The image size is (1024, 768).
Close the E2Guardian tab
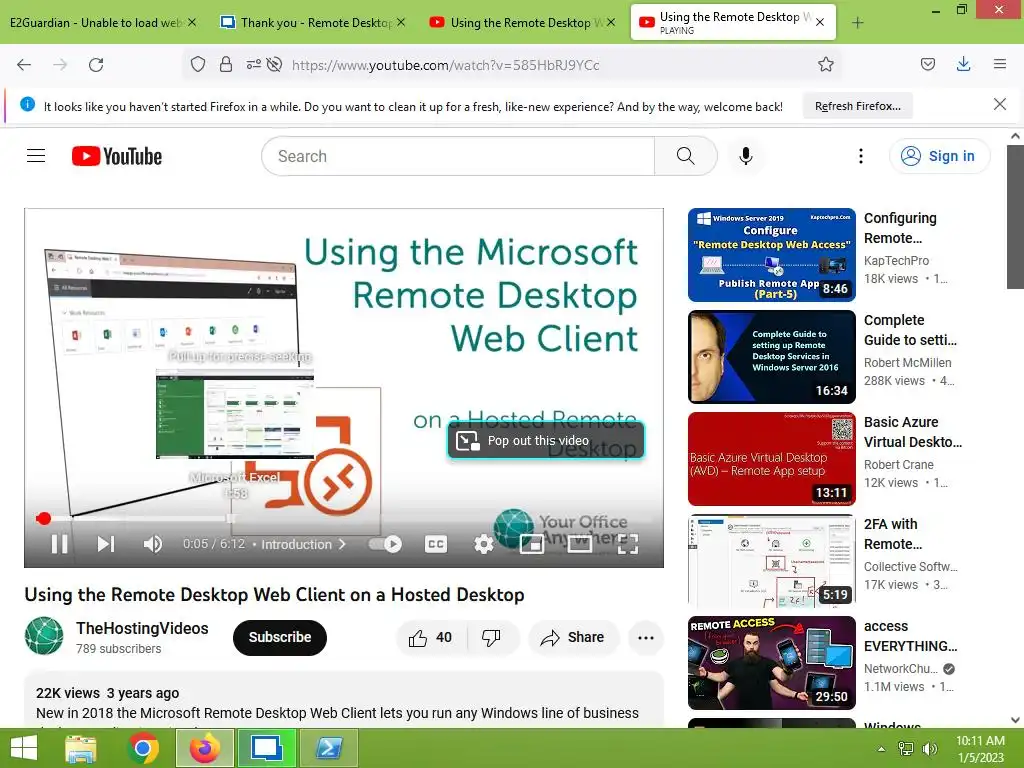pos(192,22)
